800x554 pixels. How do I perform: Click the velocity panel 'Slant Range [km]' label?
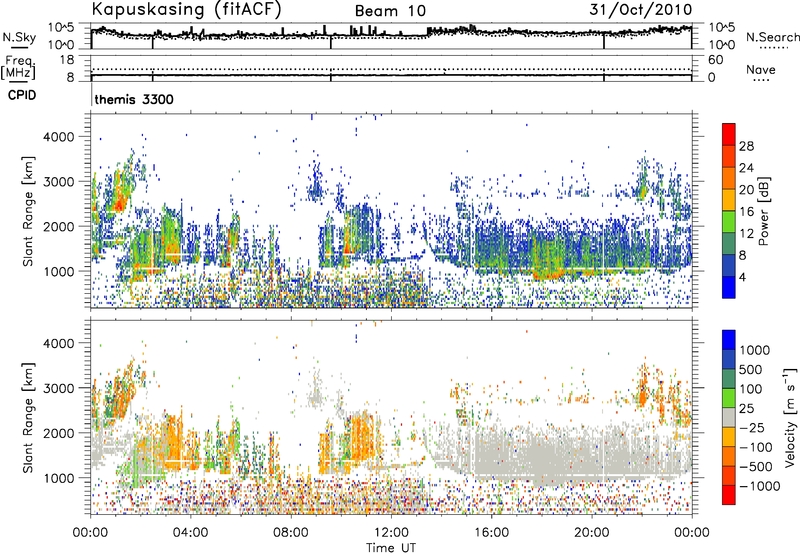pyautogui.click(x=28, y=417)
